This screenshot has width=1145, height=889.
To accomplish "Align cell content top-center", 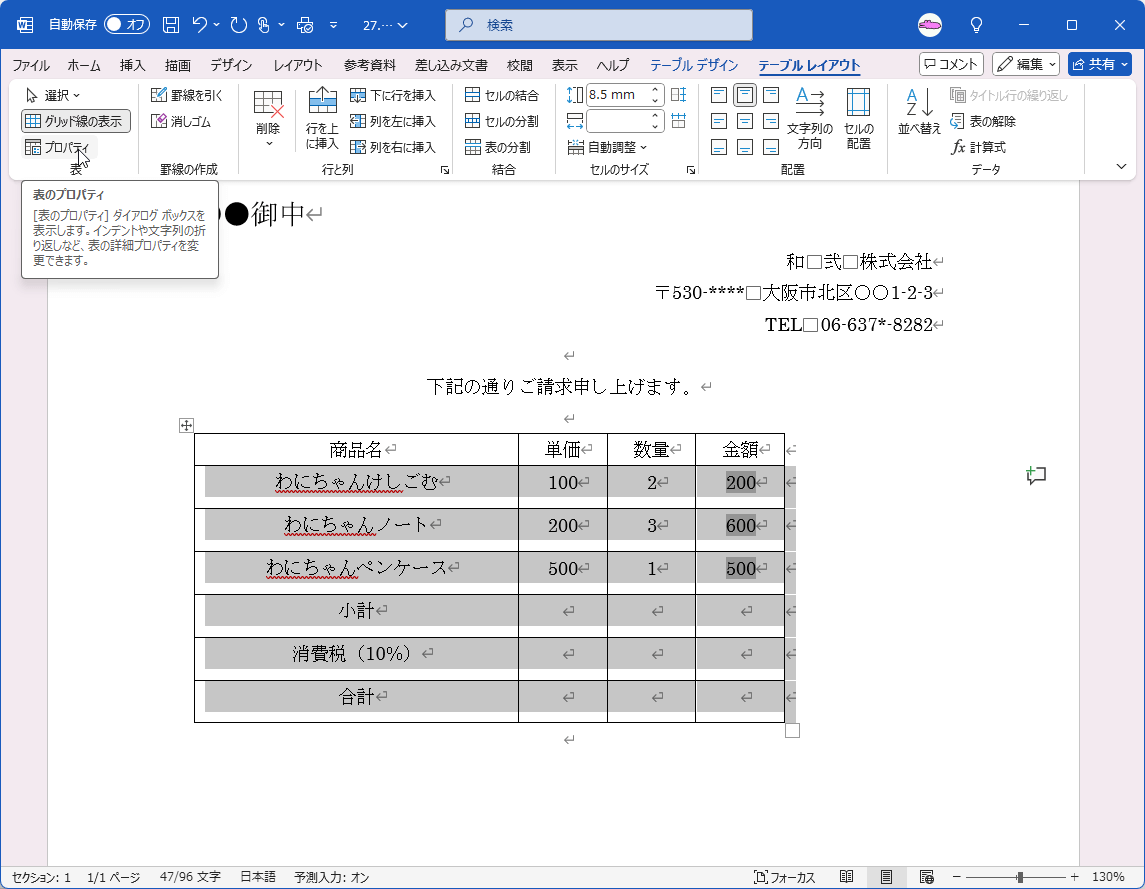I will pos(745,95).
